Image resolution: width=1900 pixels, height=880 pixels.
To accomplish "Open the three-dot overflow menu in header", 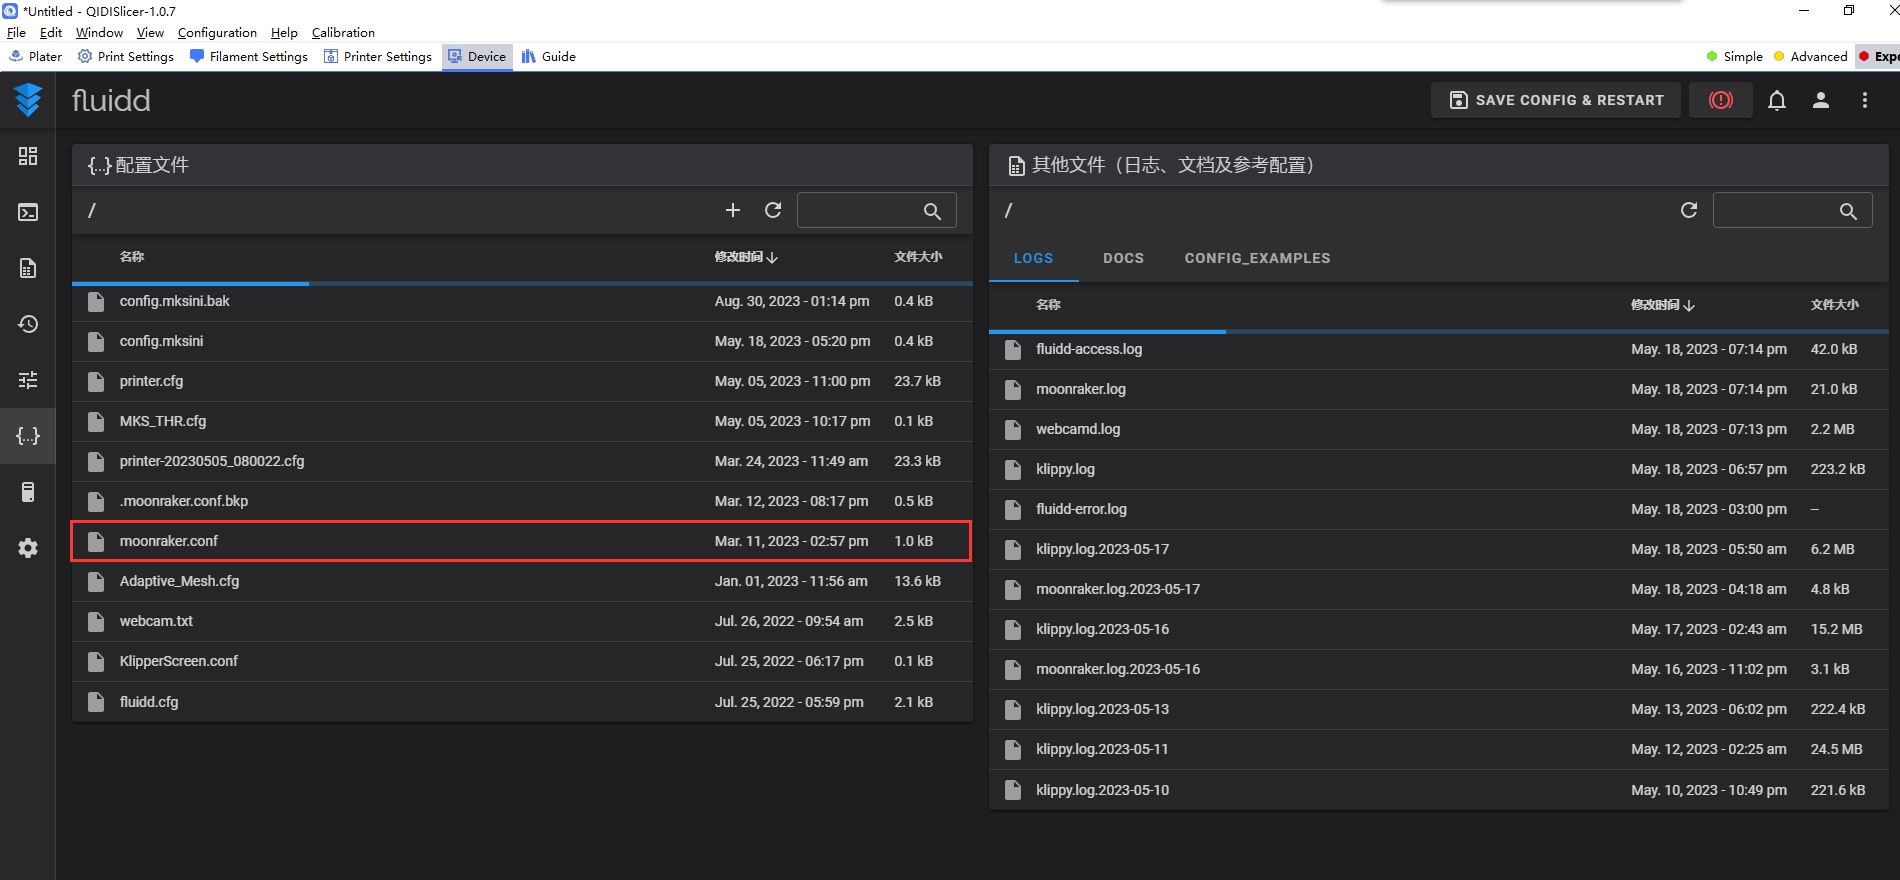I will point(1864,100).
